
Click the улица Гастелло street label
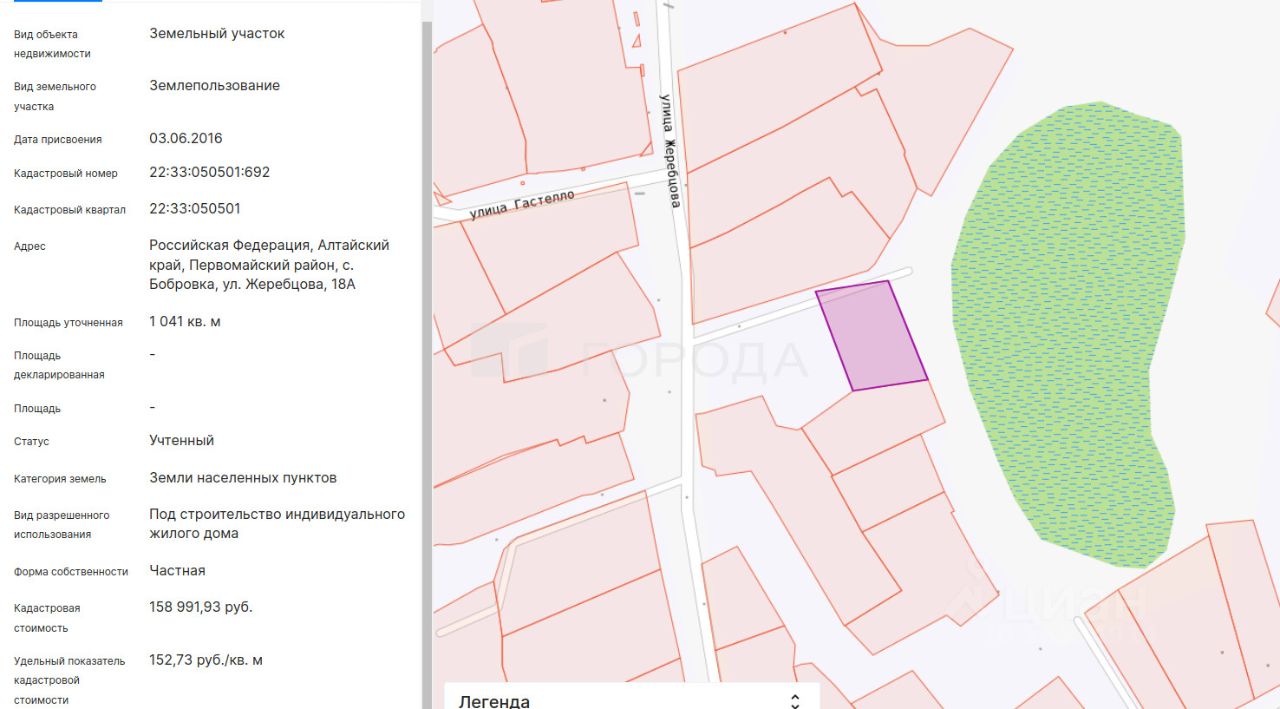click(x=522, y=206)
